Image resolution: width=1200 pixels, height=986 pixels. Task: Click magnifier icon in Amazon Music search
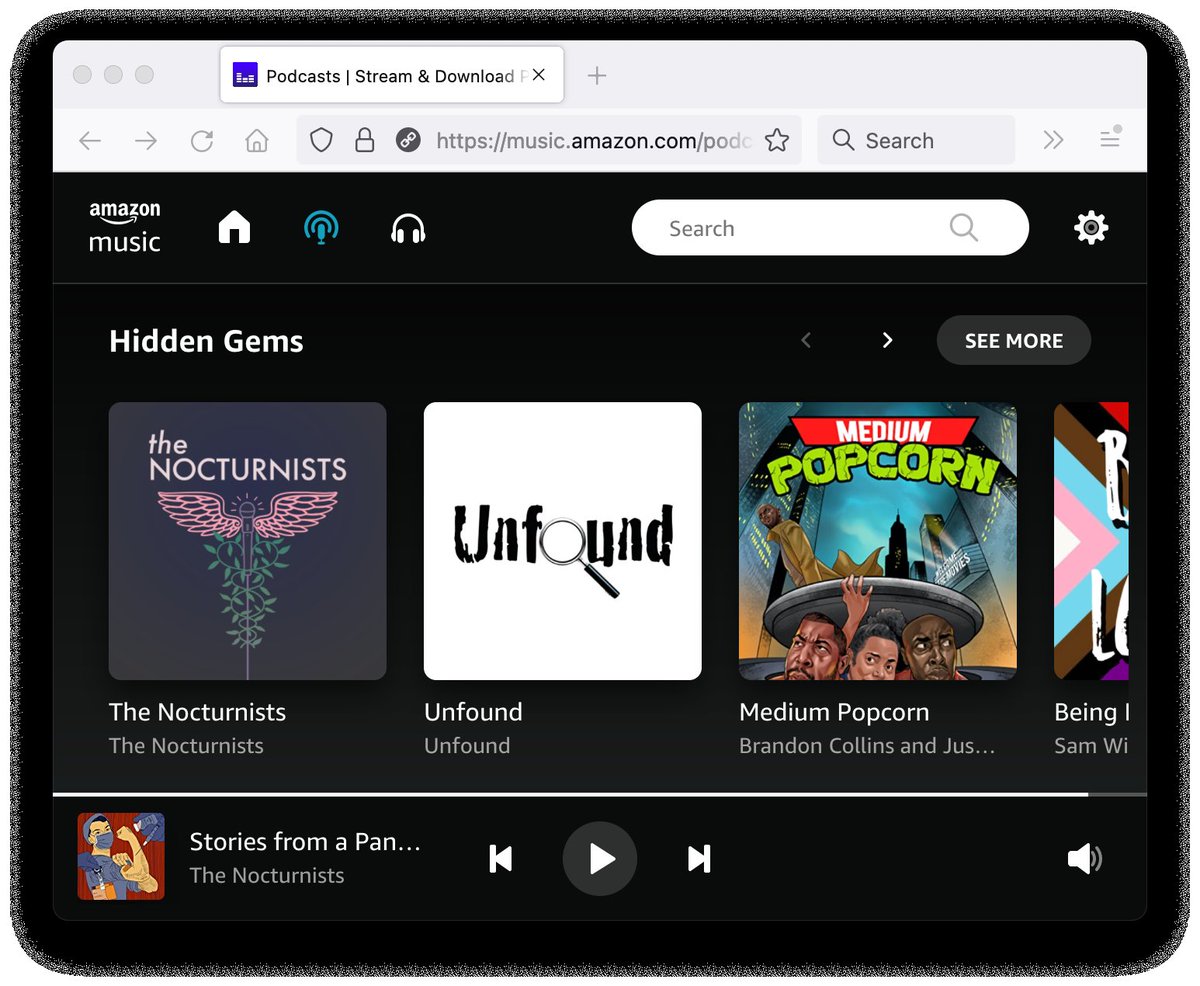964,228
